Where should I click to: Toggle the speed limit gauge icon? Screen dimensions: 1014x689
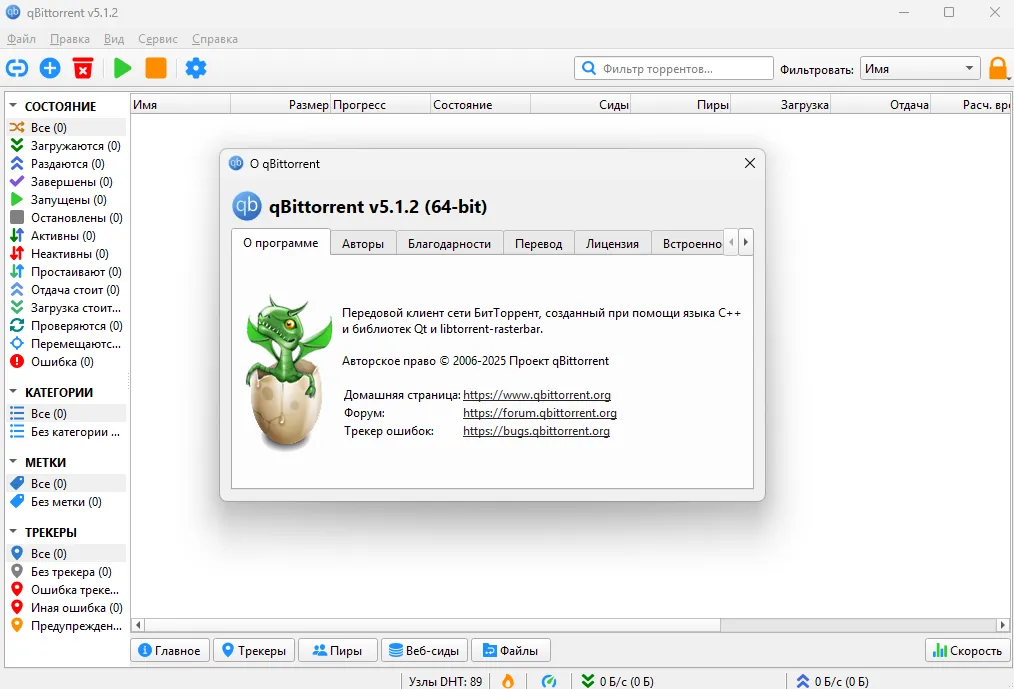pyautogui.click(x=549, y=681)
